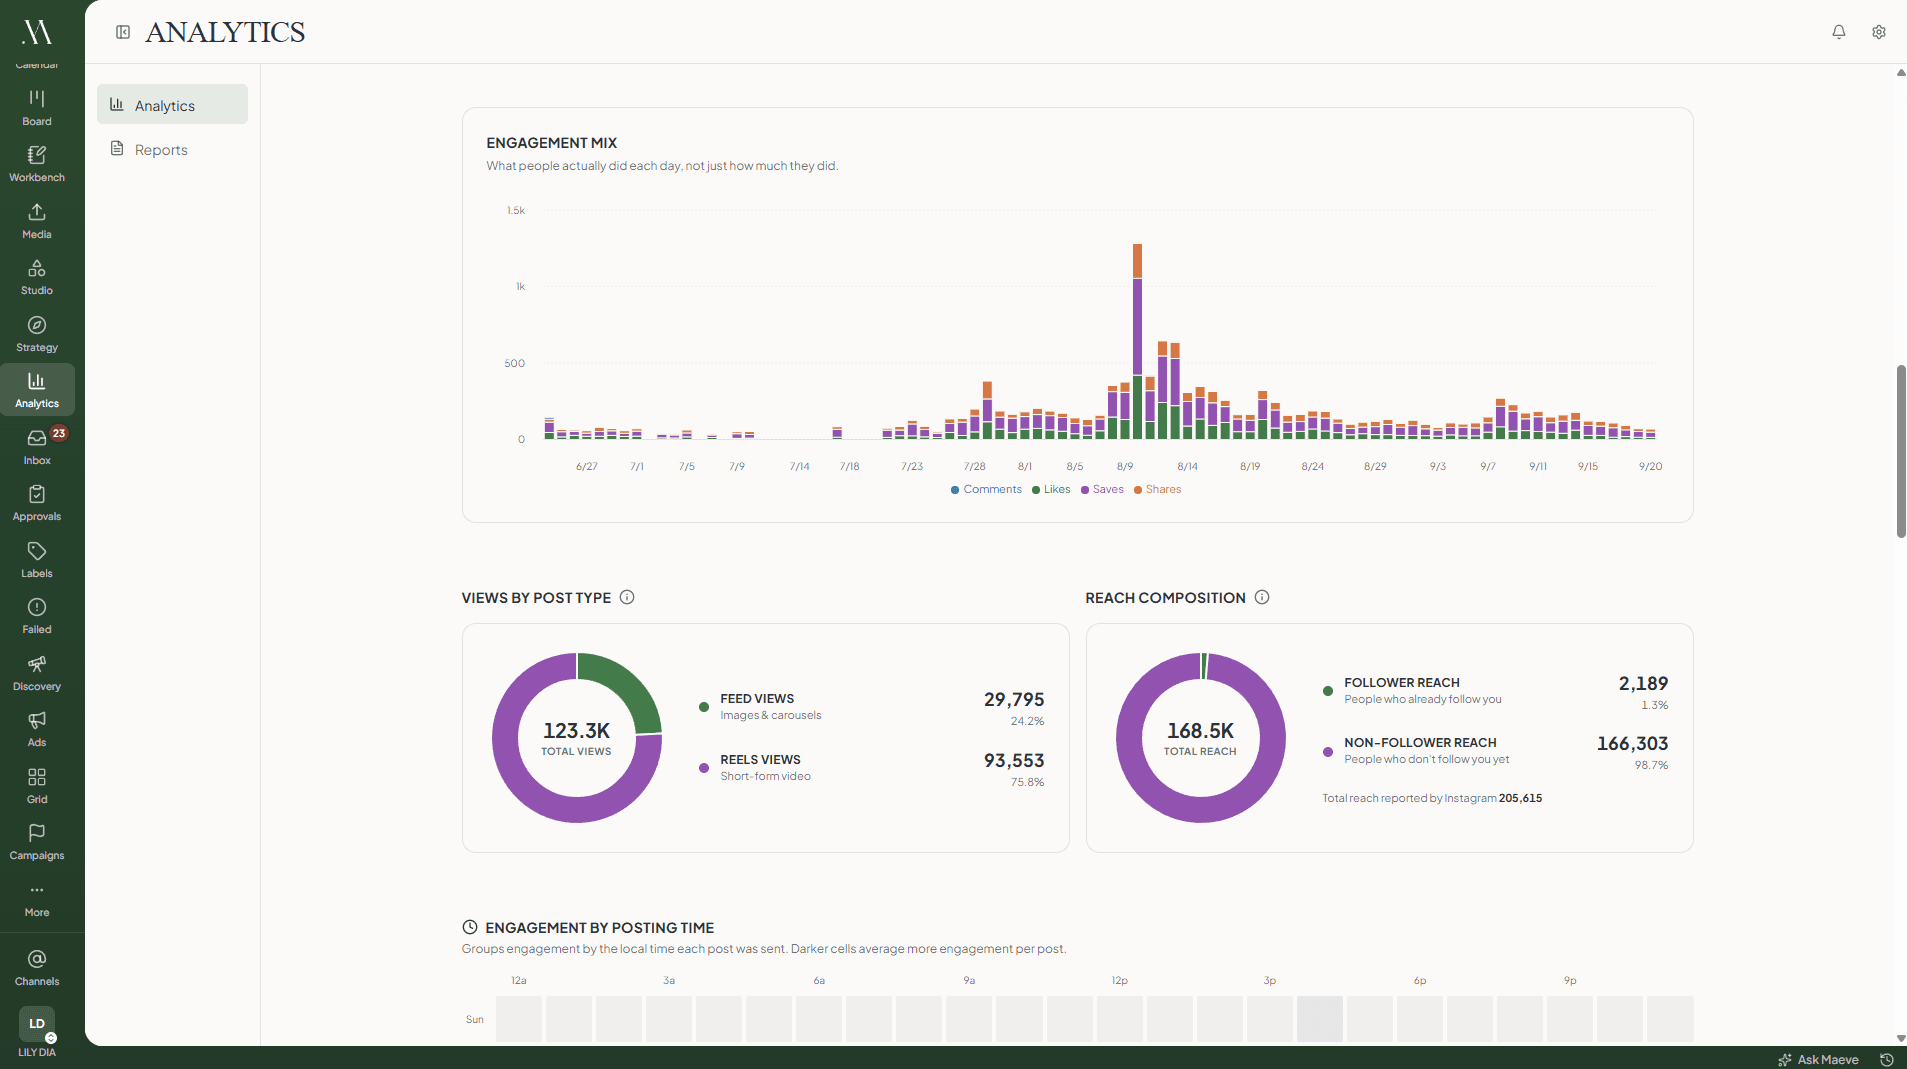Click the Maeve logo at top left
This screenshot has height=1069, width=1907.
point(37,32)
